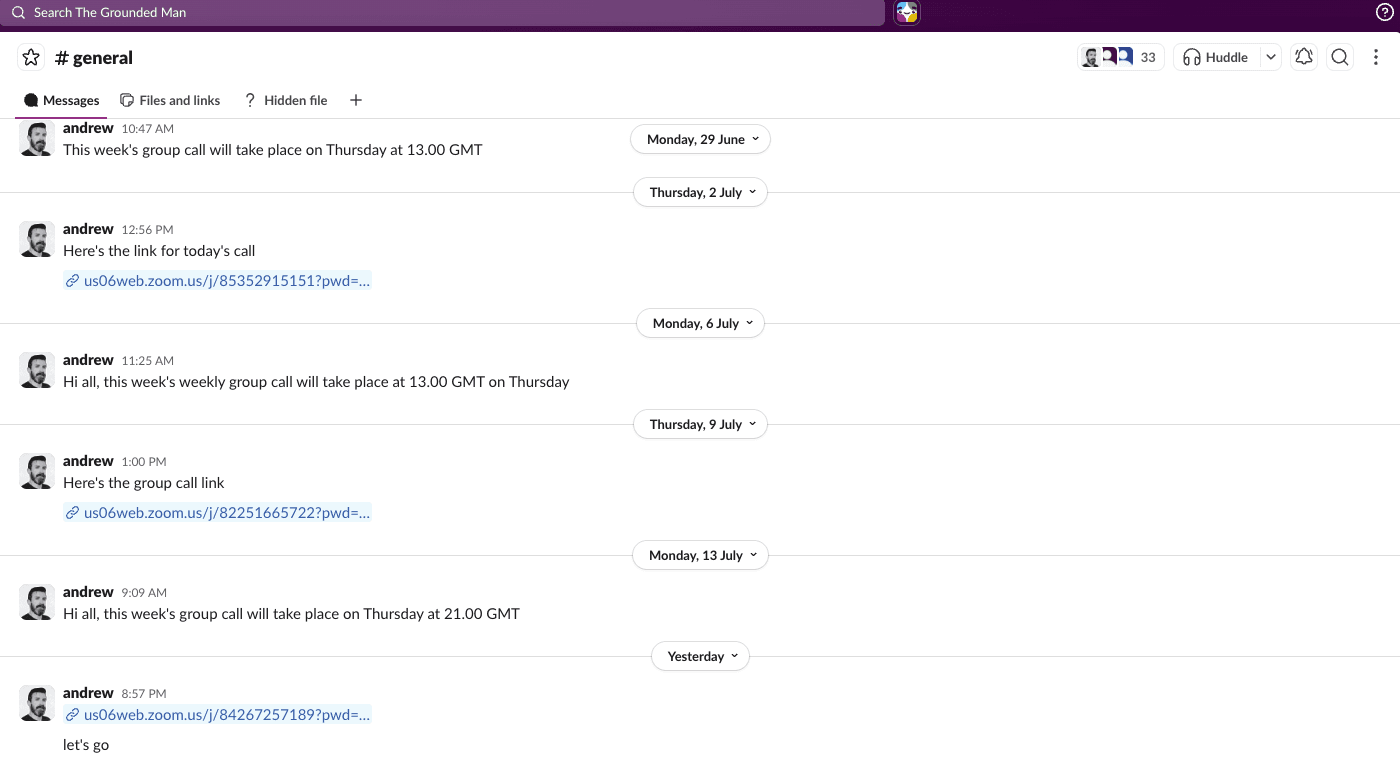Image resolution: width=1400 pixels, height=763 pixels.
Task: Open andrew's avatar on the 11:25 AM message
Action: [37, 370]
